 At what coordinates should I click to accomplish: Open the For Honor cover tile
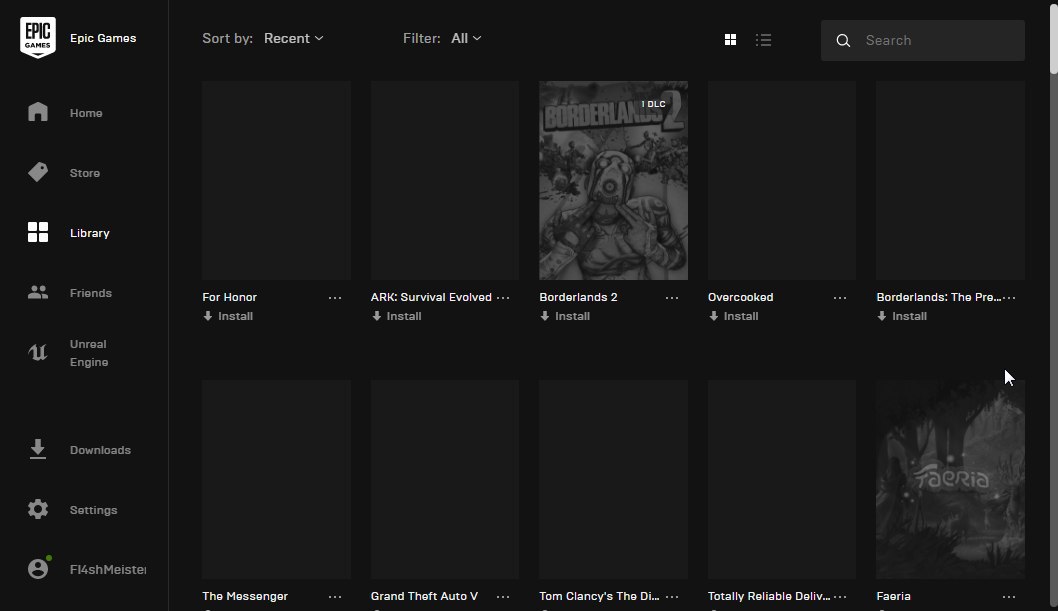click(276, 180)
